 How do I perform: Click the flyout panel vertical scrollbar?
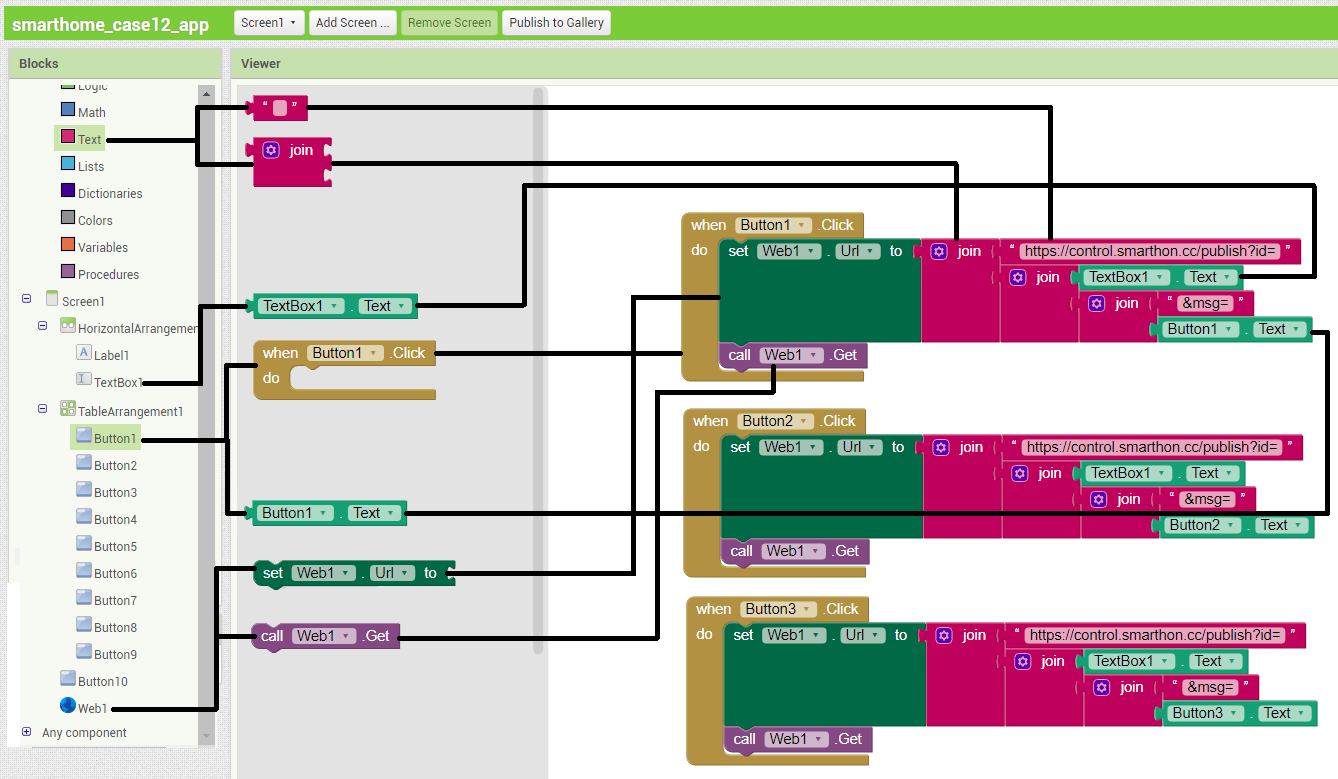click(x=539, y=370)
